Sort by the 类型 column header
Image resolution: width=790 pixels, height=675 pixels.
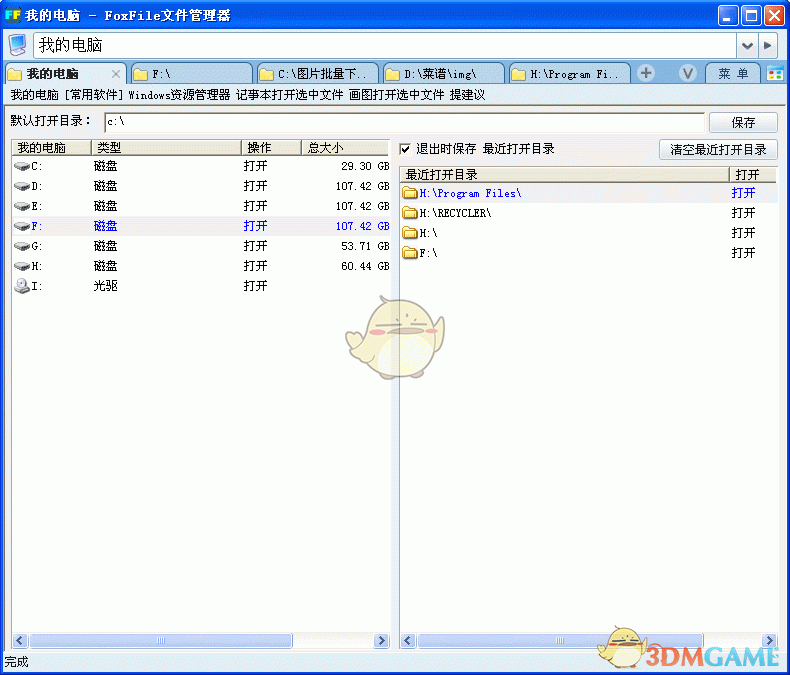pyautogui.click(x=166, y=148)
